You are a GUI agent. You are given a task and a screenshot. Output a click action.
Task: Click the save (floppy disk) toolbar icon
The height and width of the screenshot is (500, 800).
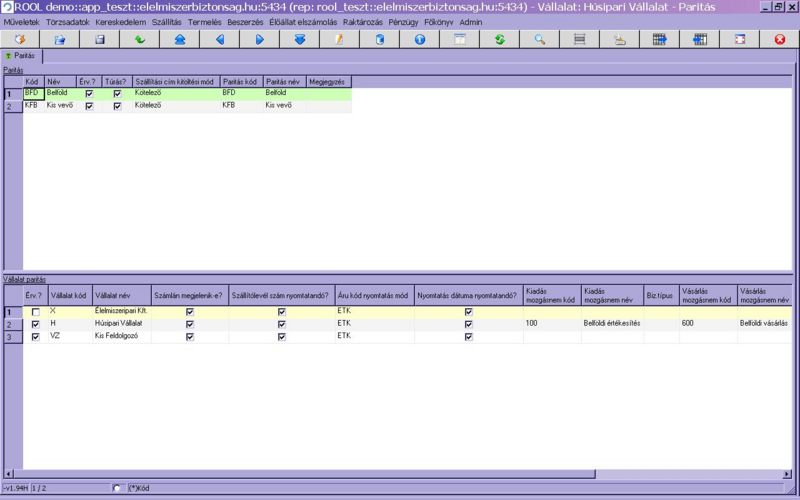pyautogui.click(x=100, y=40)
